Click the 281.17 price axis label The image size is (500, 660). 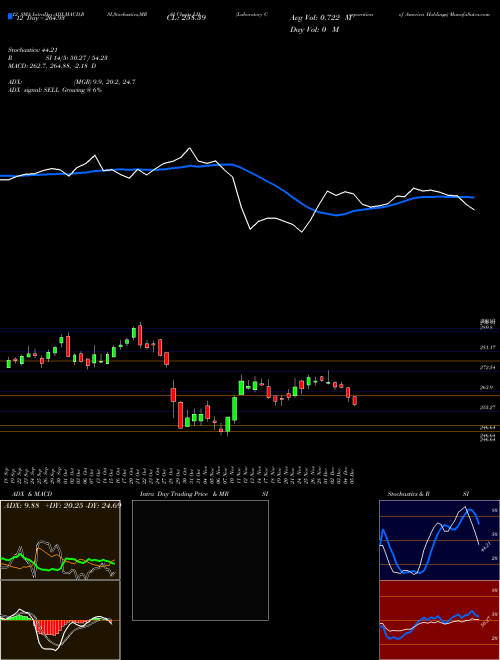(x=488, y=347)
